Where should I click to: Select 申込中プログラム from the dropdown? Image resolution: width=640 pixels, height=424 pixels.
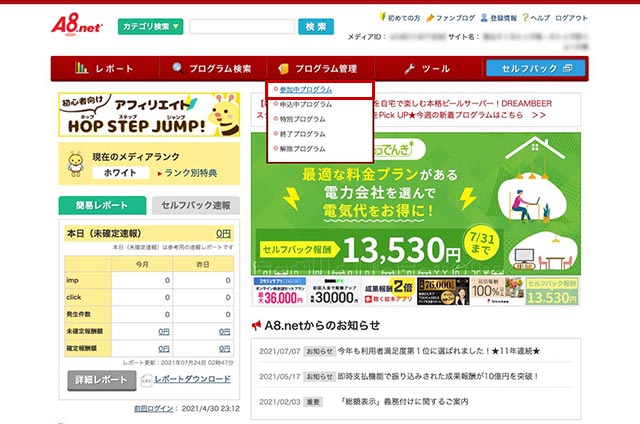click(x=305, y=104)
